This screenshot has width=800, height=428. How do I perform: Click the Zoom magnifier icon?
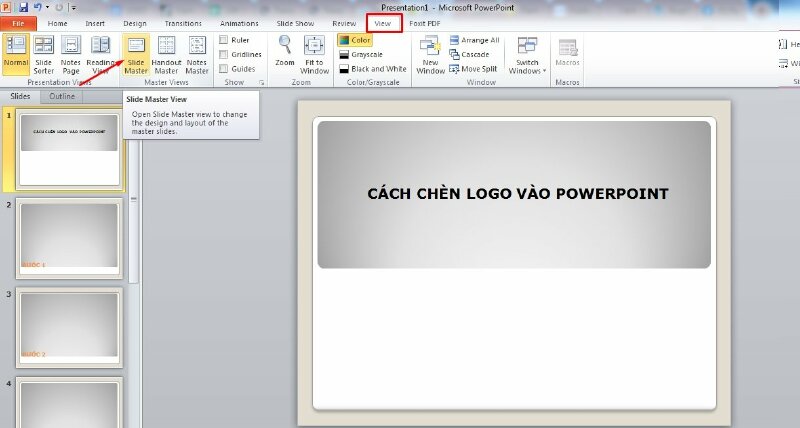coord(285,45)
